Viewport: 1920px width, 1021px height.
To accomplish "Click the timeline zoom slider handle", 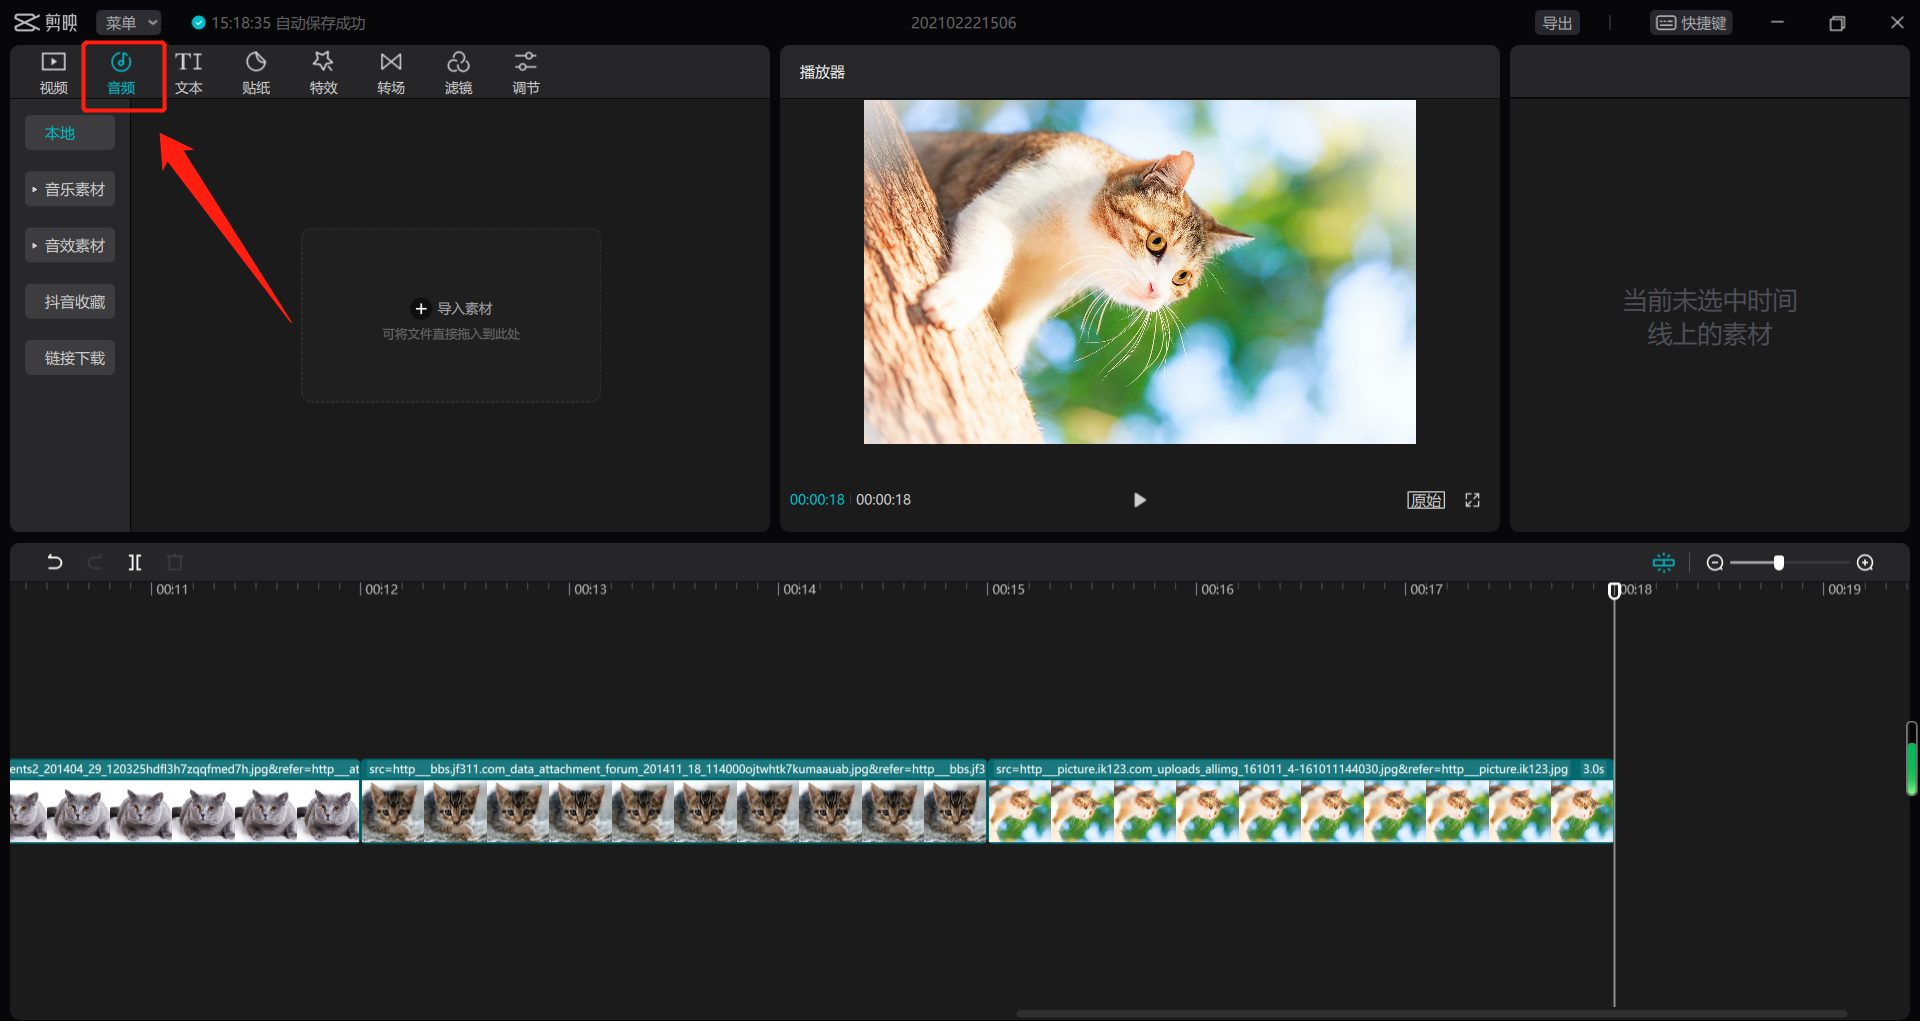I will [x=1778, y=562].
